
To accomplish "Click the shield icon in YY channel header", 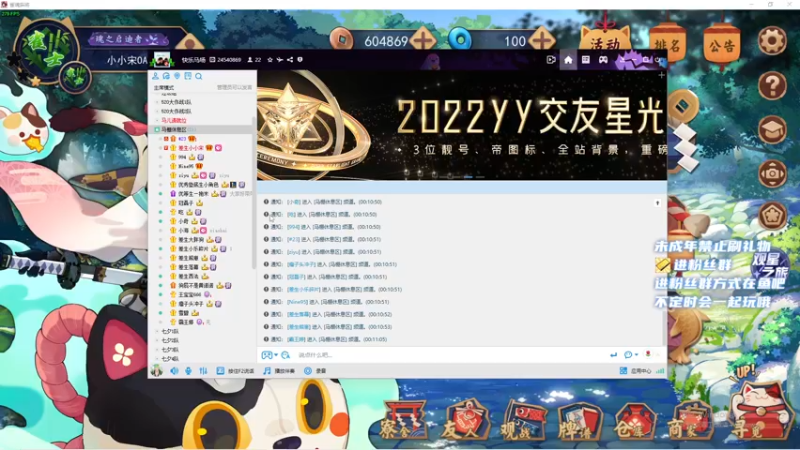I will coord(300,60).
